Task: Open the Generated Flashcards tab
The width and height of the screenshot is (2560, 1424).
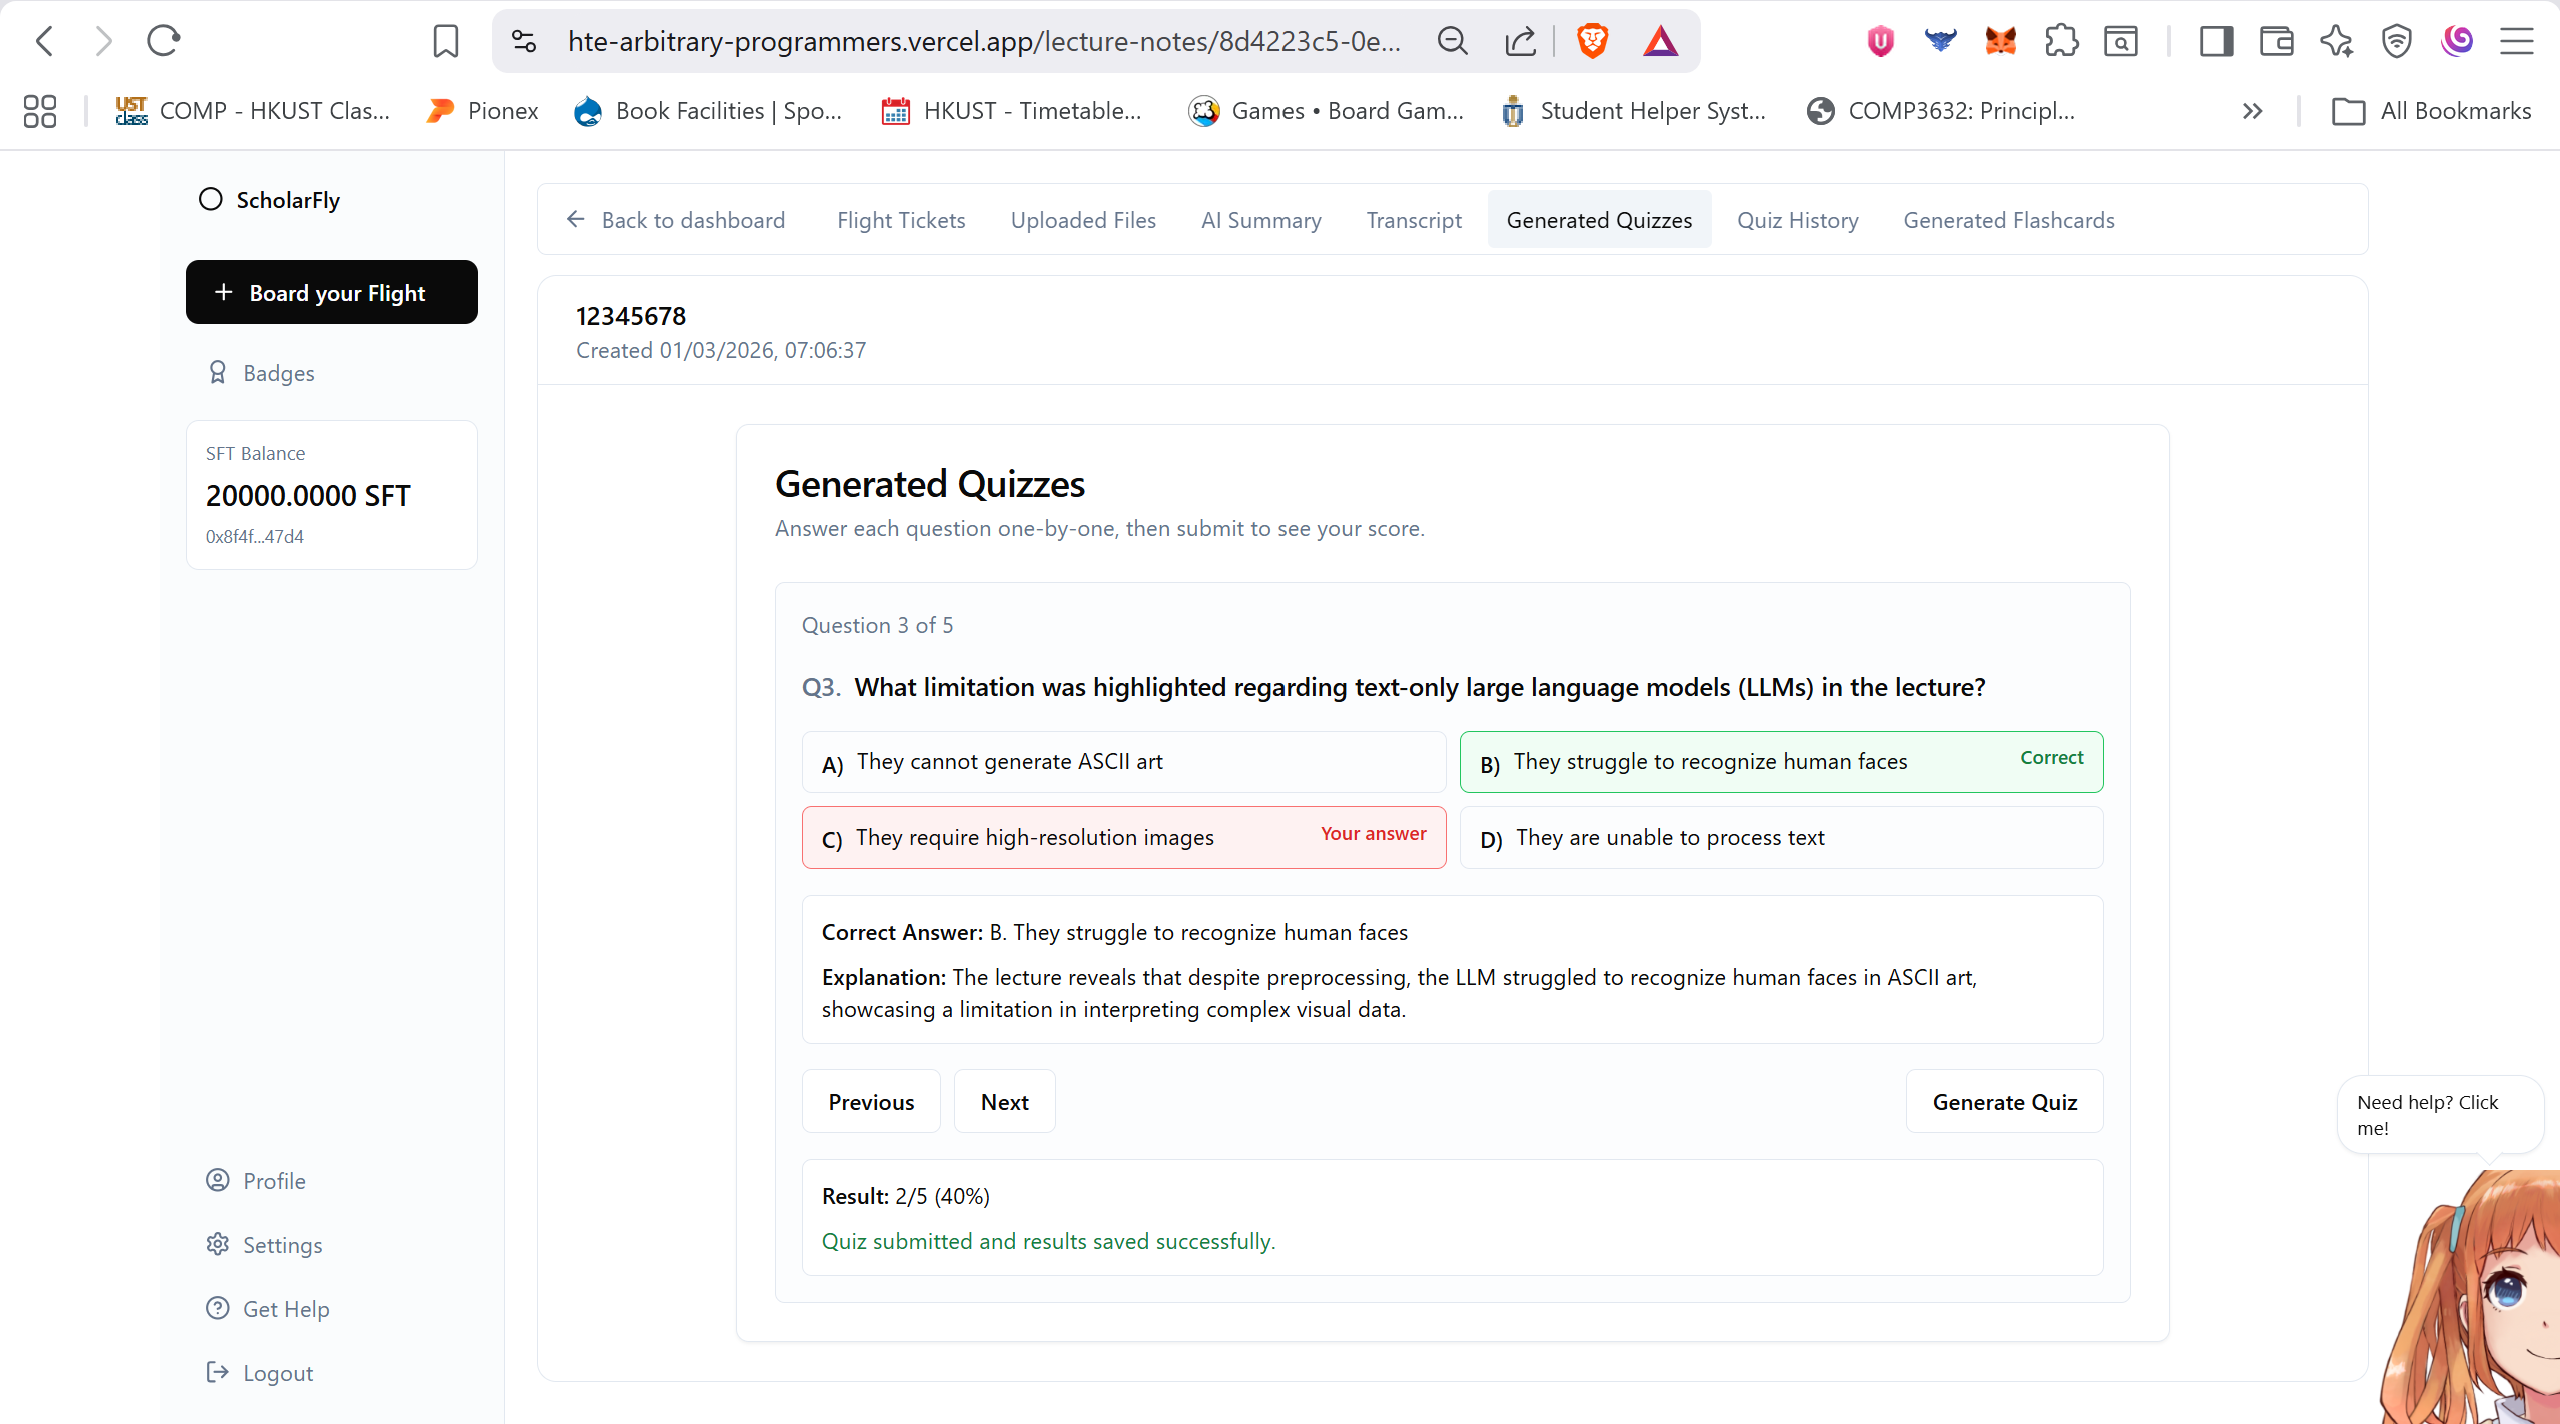Action: click(x=2008, y=220)
